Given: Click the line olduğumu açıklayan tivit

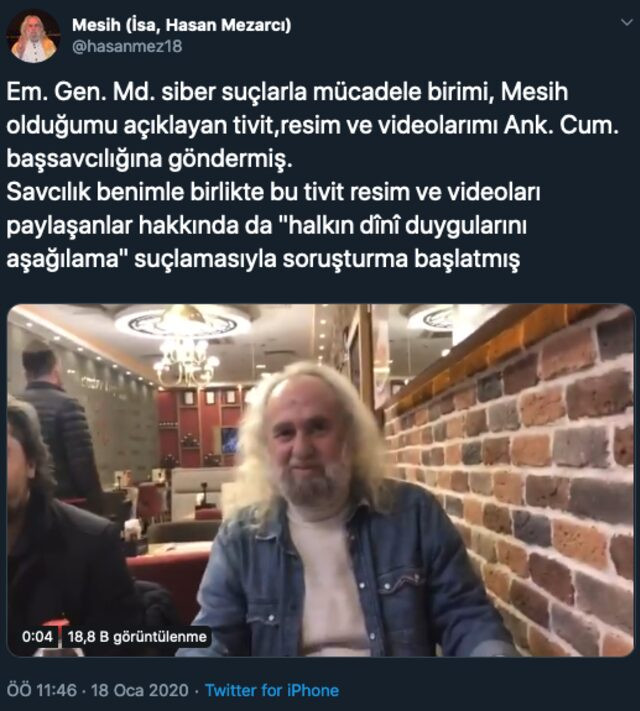Looking at the screenshot, I should point(313,126).
